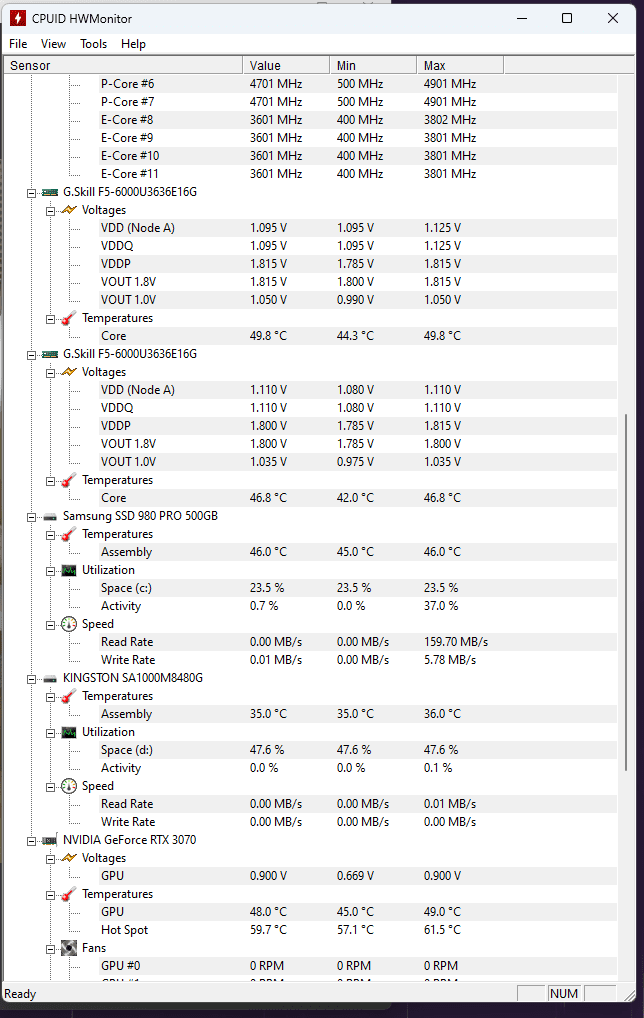Click the Fans icon under NVIDIA GeForce
The width and height of the screenshot is (644, 1018).
69,949
